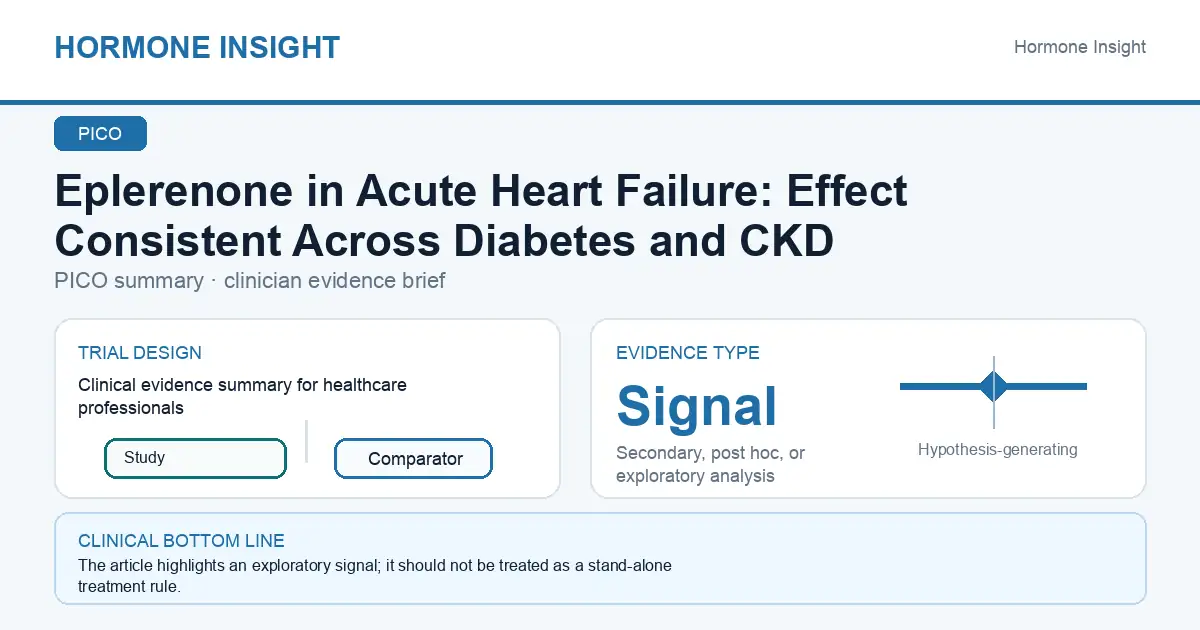The height and width of the screenshot is (630, 1200).
Task: Click the Secondary, post hoc, or exploratory text
Action: pyautogui.click(x=711, y=465)
